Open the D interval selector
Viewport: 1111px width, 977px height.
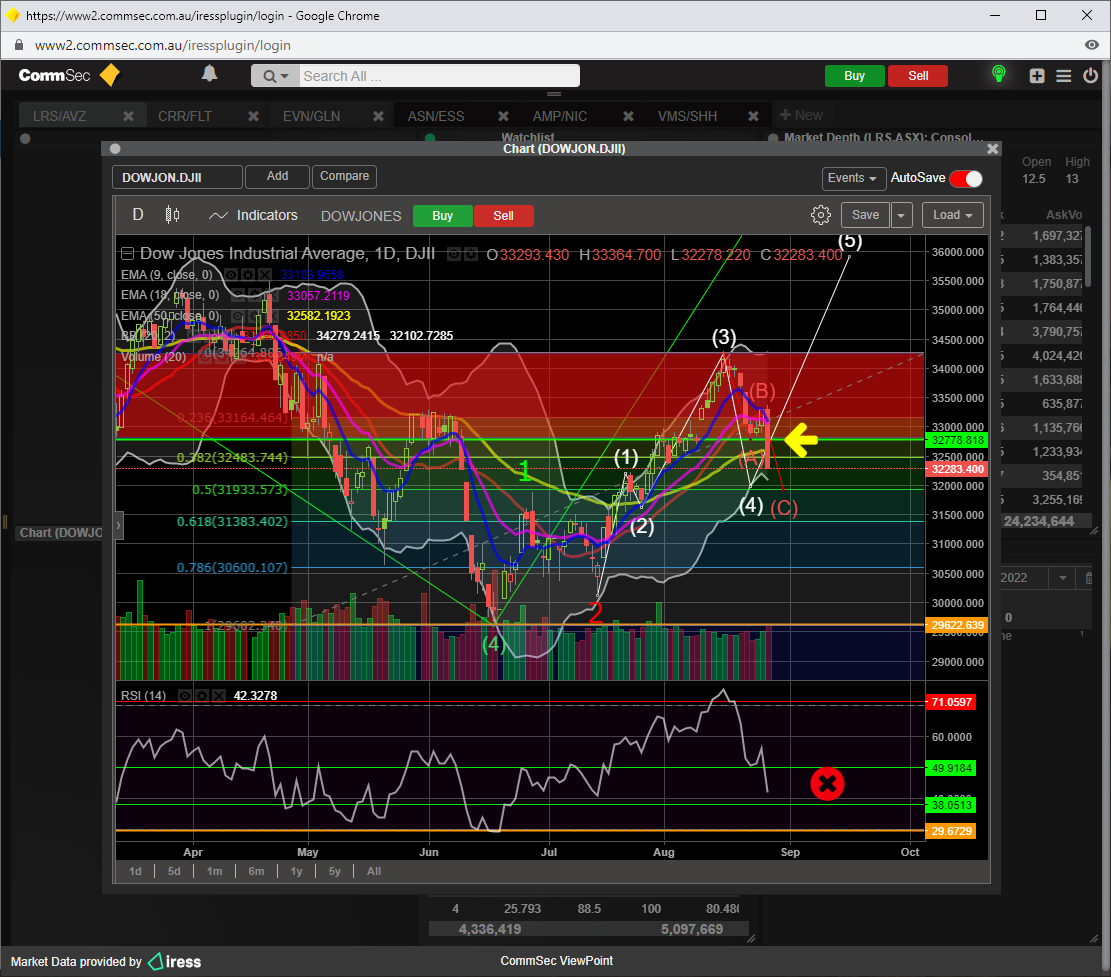(x=138, y=215)
